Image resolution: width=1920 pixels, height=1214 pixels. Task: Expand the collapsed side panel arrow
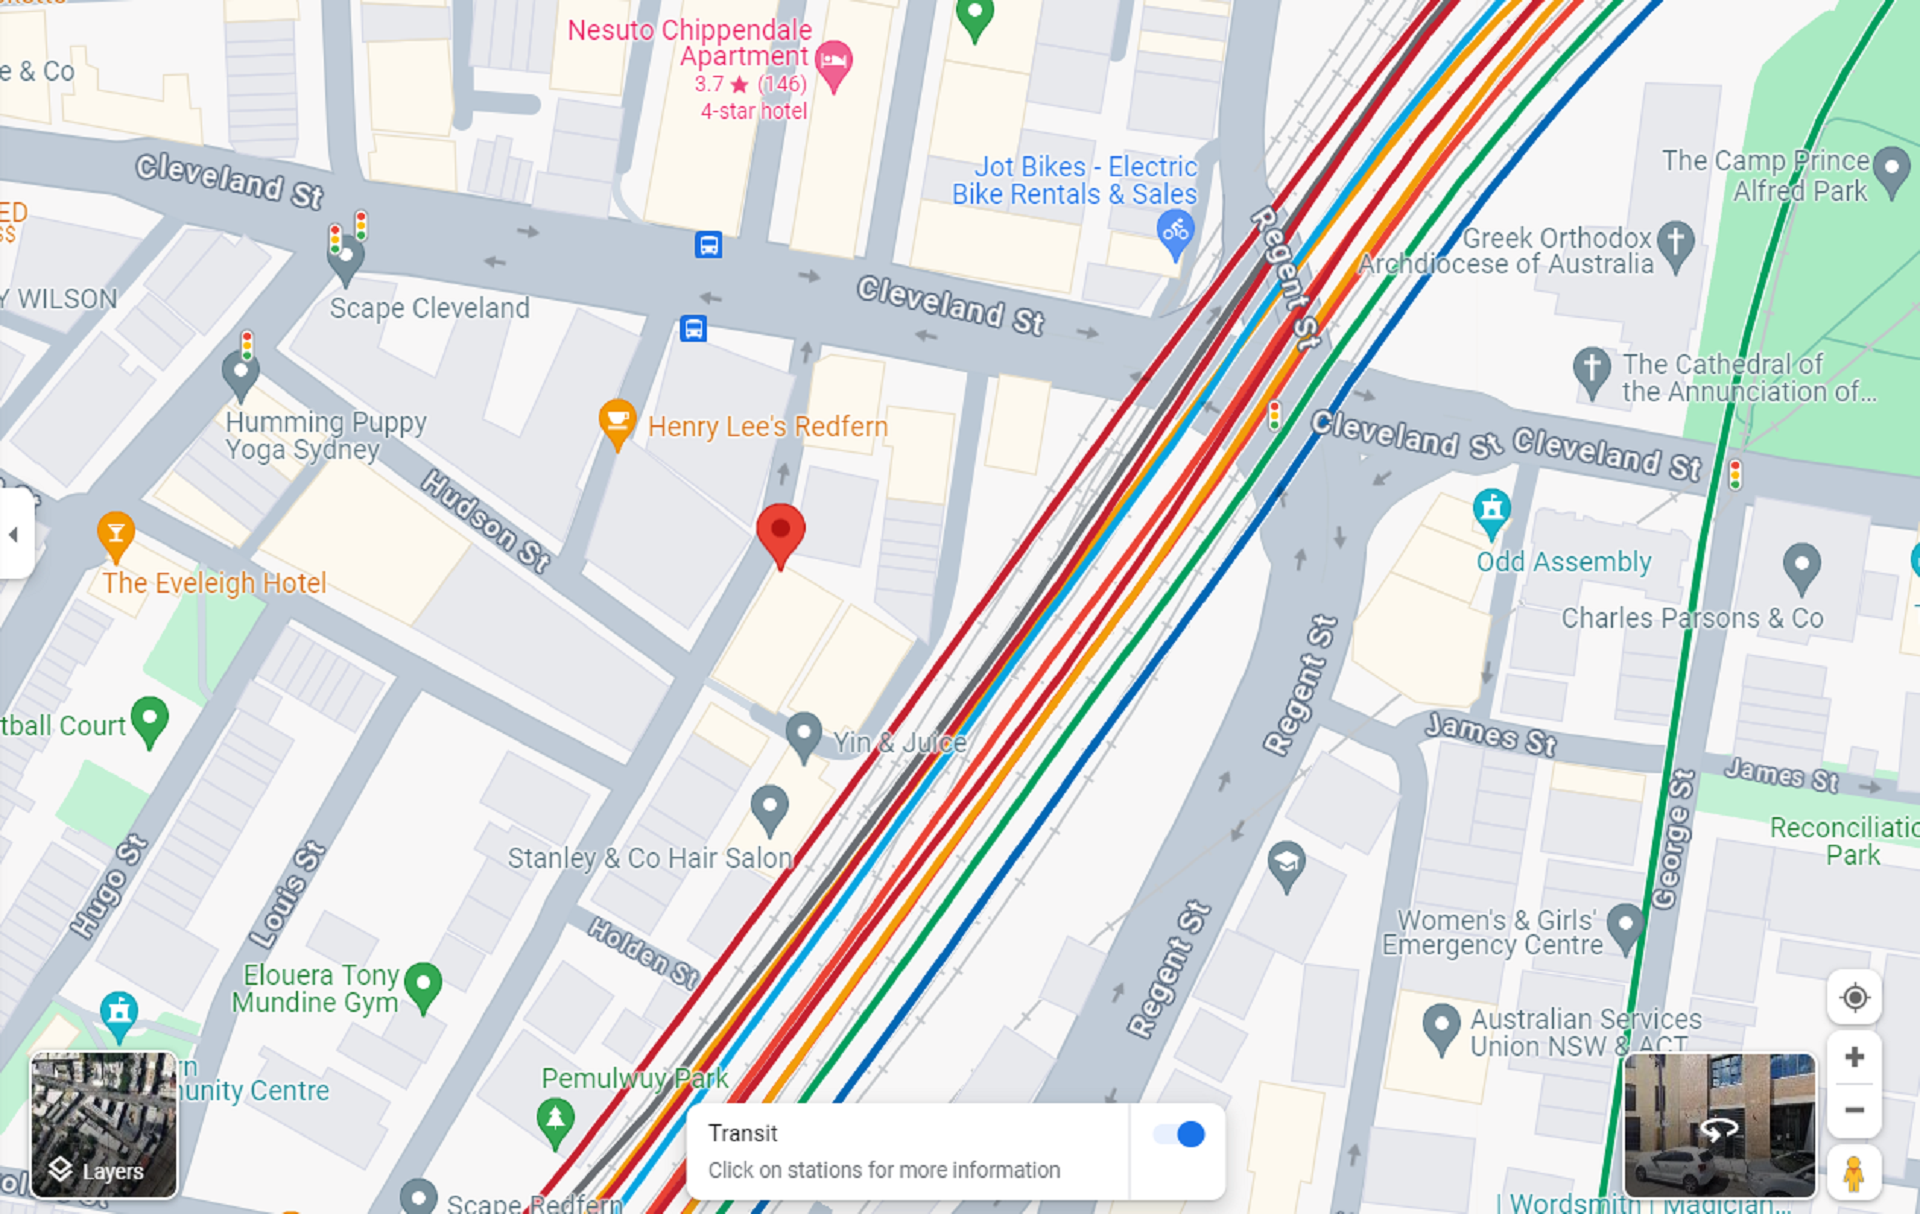pyautogui.click(x=14, y=534)
